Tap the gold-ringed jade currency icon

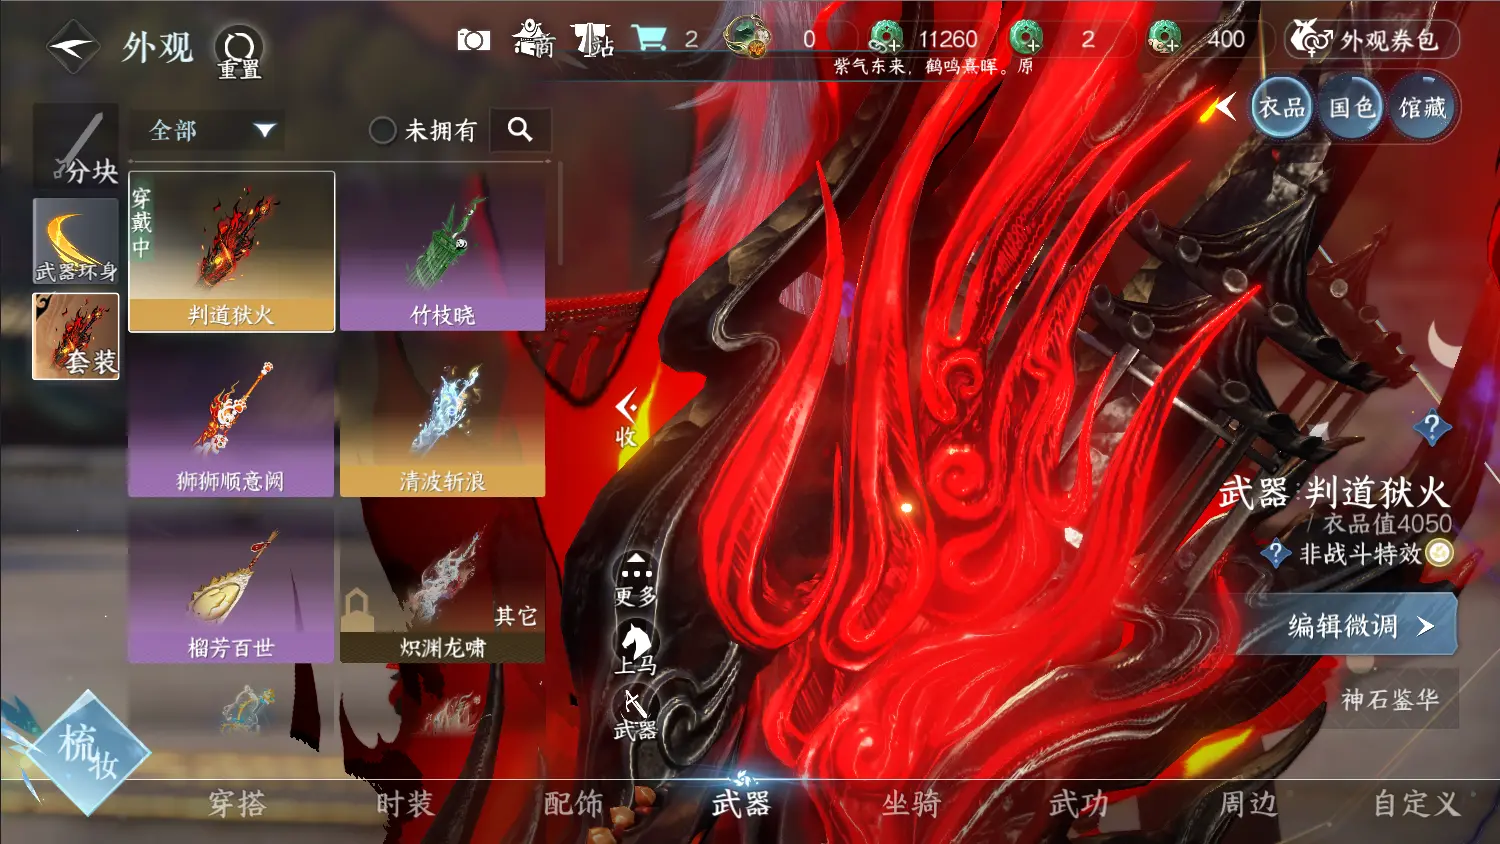pos(747,37)
